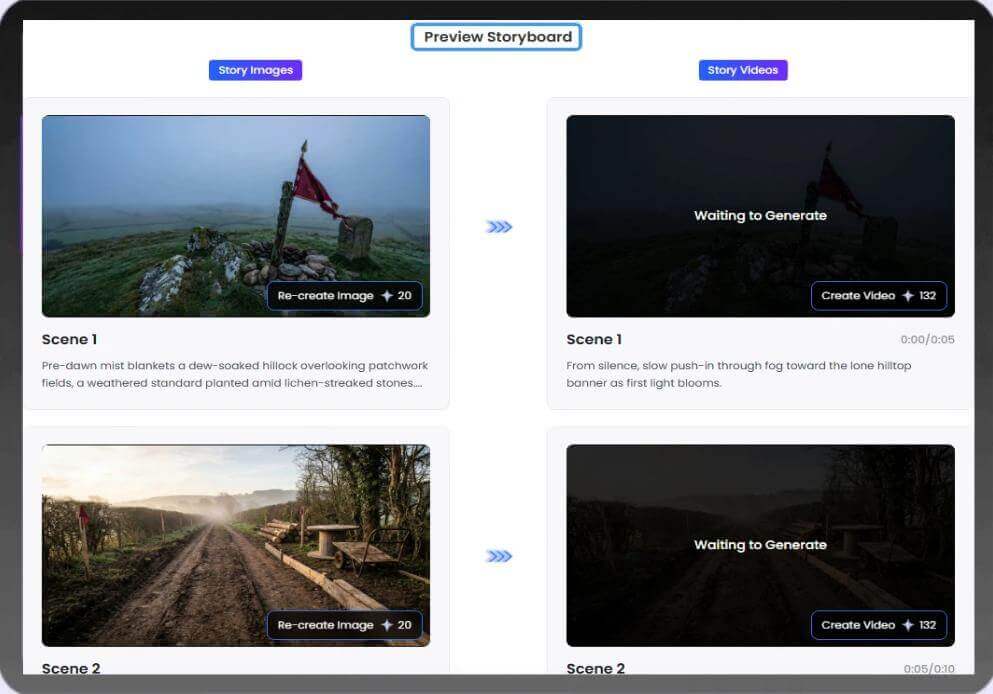Click the triple-chevron arrow beside Scene 1 image
The height and width of the screenshot is (694, 993).
(499, 227)
